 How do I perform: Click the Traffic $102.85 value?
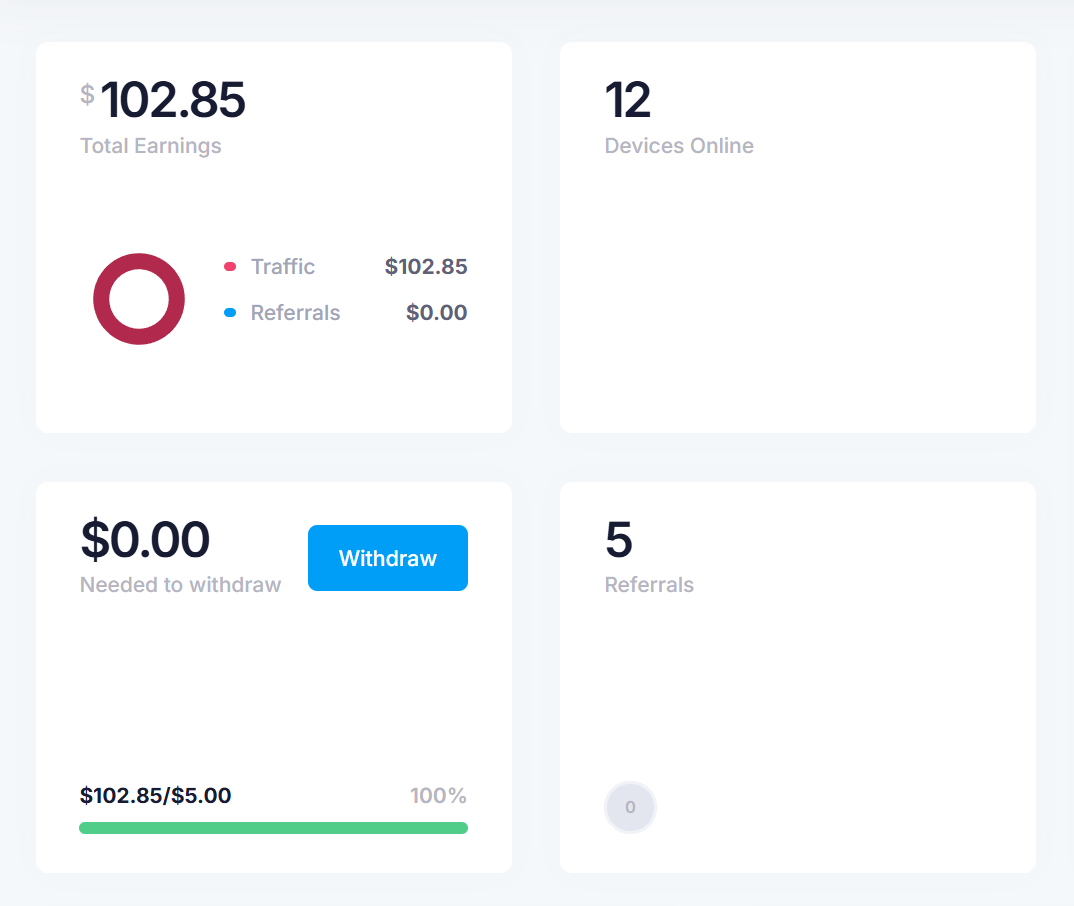pyautogui.click(x=426, y=266)
